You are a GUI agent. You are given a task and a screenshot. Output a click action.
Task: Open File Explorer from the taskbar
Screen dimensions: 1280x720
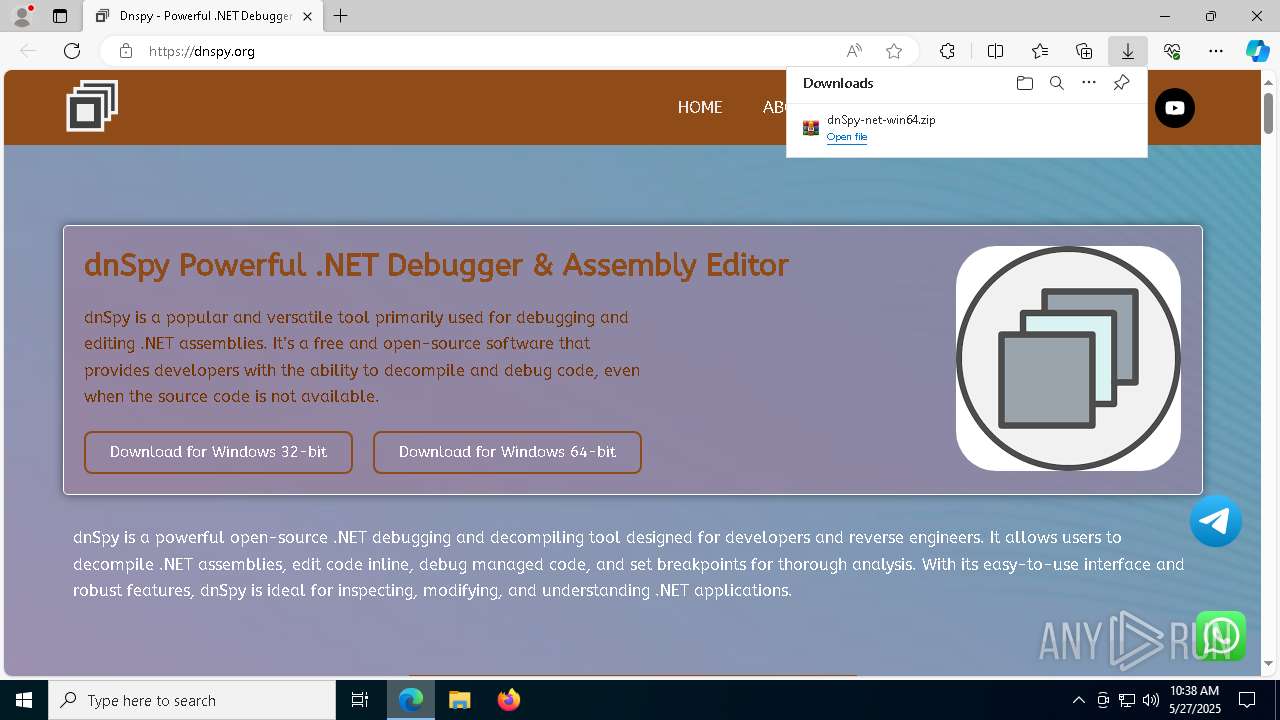coord(459,700)
